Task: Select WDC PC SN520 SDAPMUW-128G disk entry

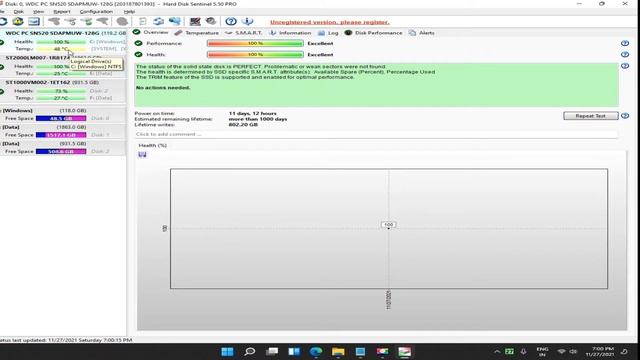Action: (x=63, y=41)
